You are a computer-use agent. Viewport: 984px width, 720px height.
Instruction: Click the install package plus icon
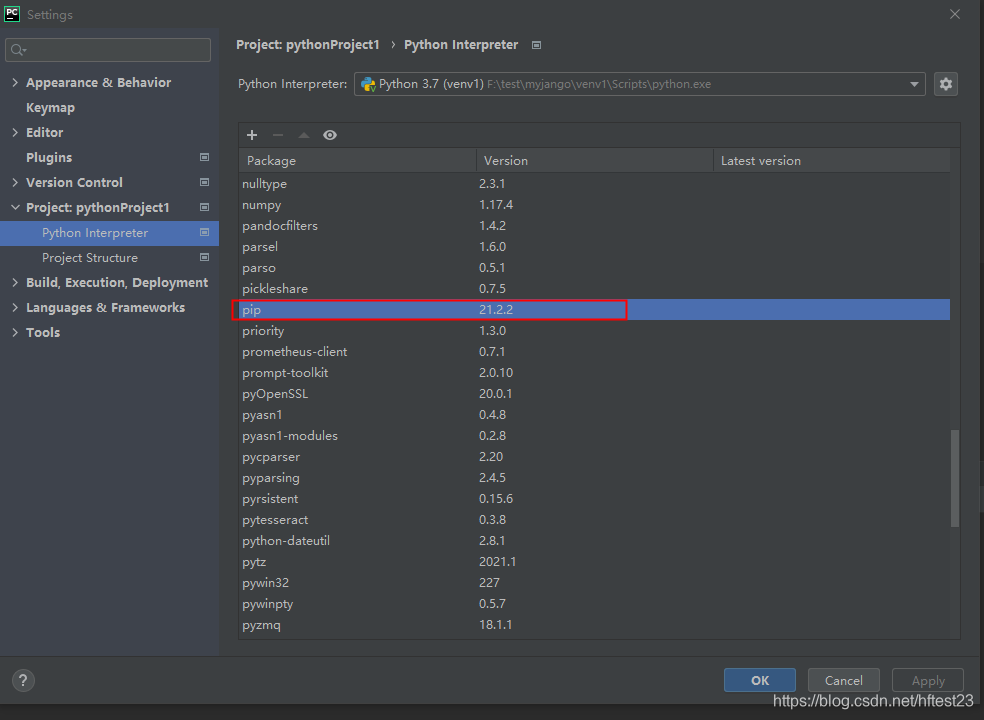252,135
